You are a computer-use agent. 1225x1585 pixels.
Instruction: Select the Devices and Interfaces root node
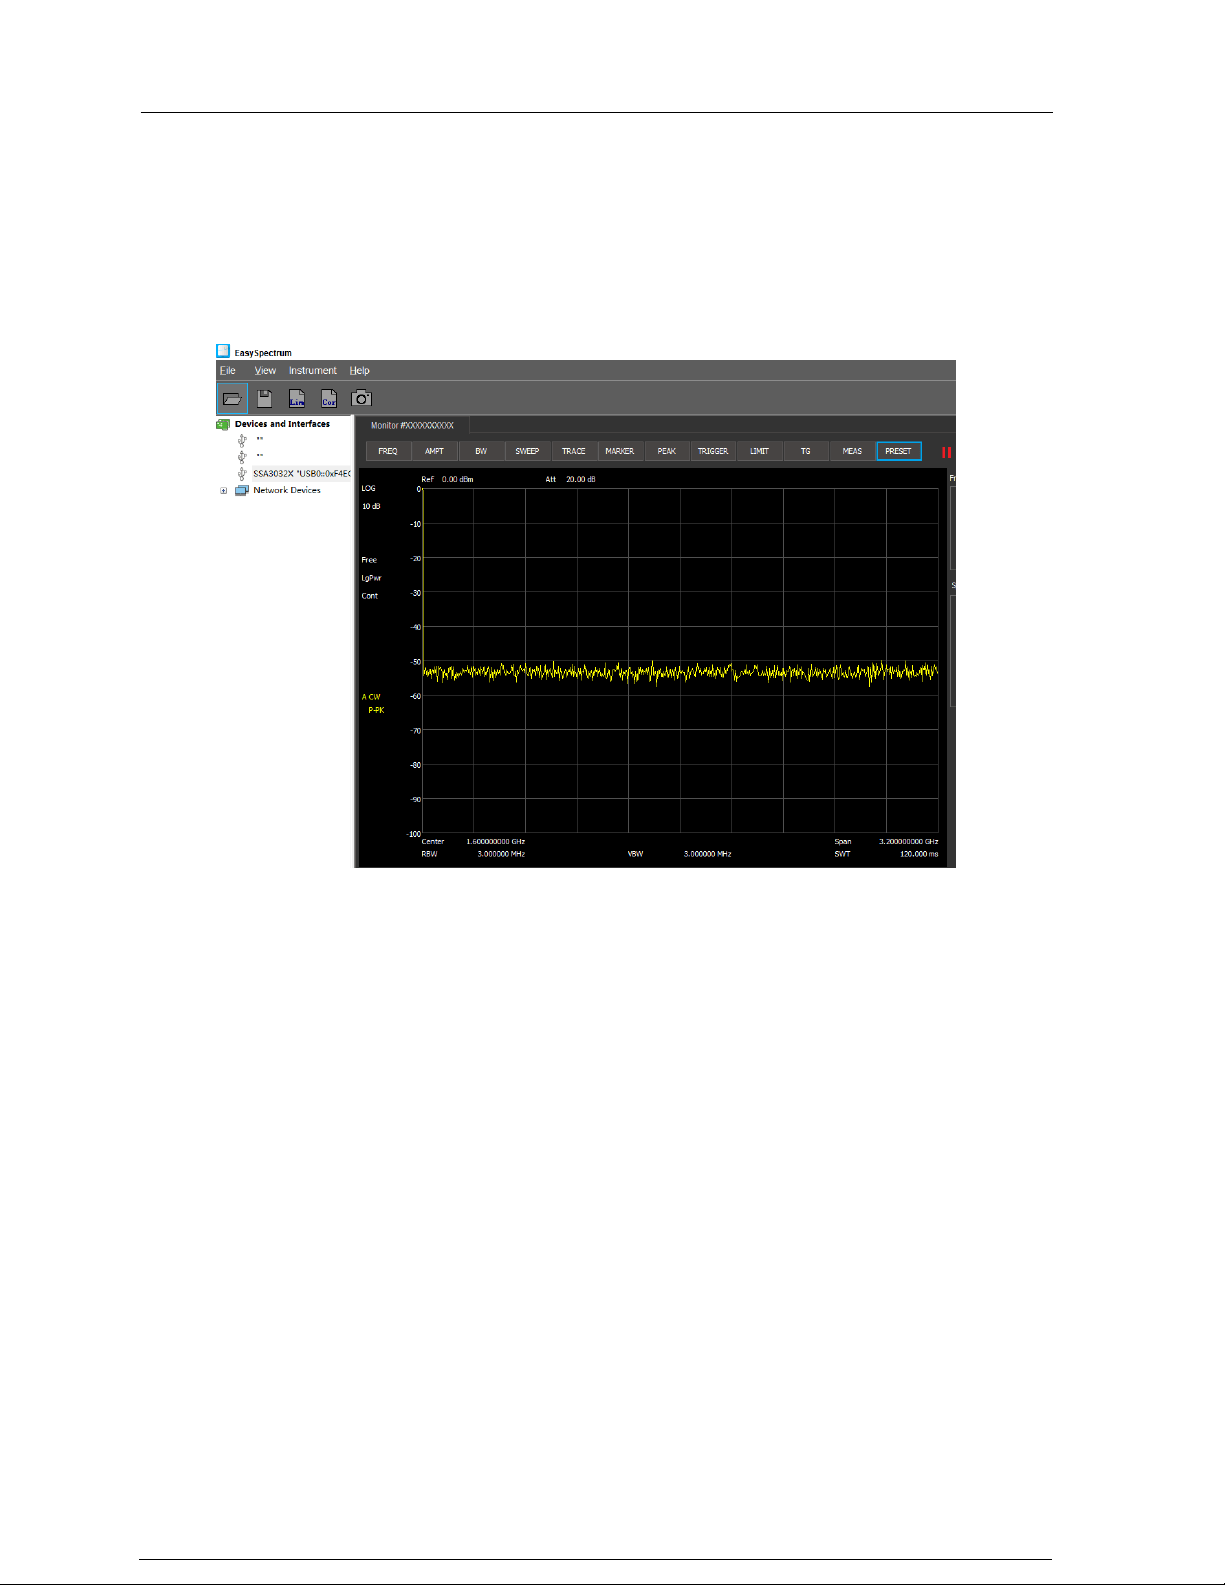click(x=282, y=424)
